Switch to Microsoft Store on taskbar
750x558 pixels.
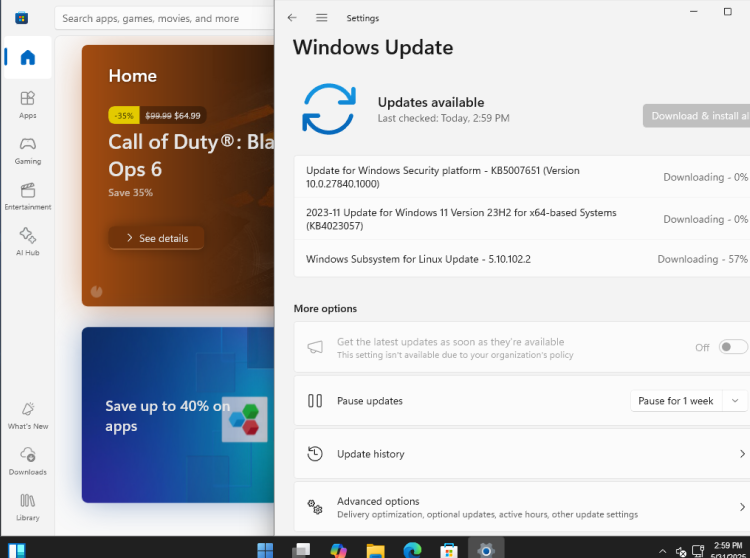click(x=449, y=550)
